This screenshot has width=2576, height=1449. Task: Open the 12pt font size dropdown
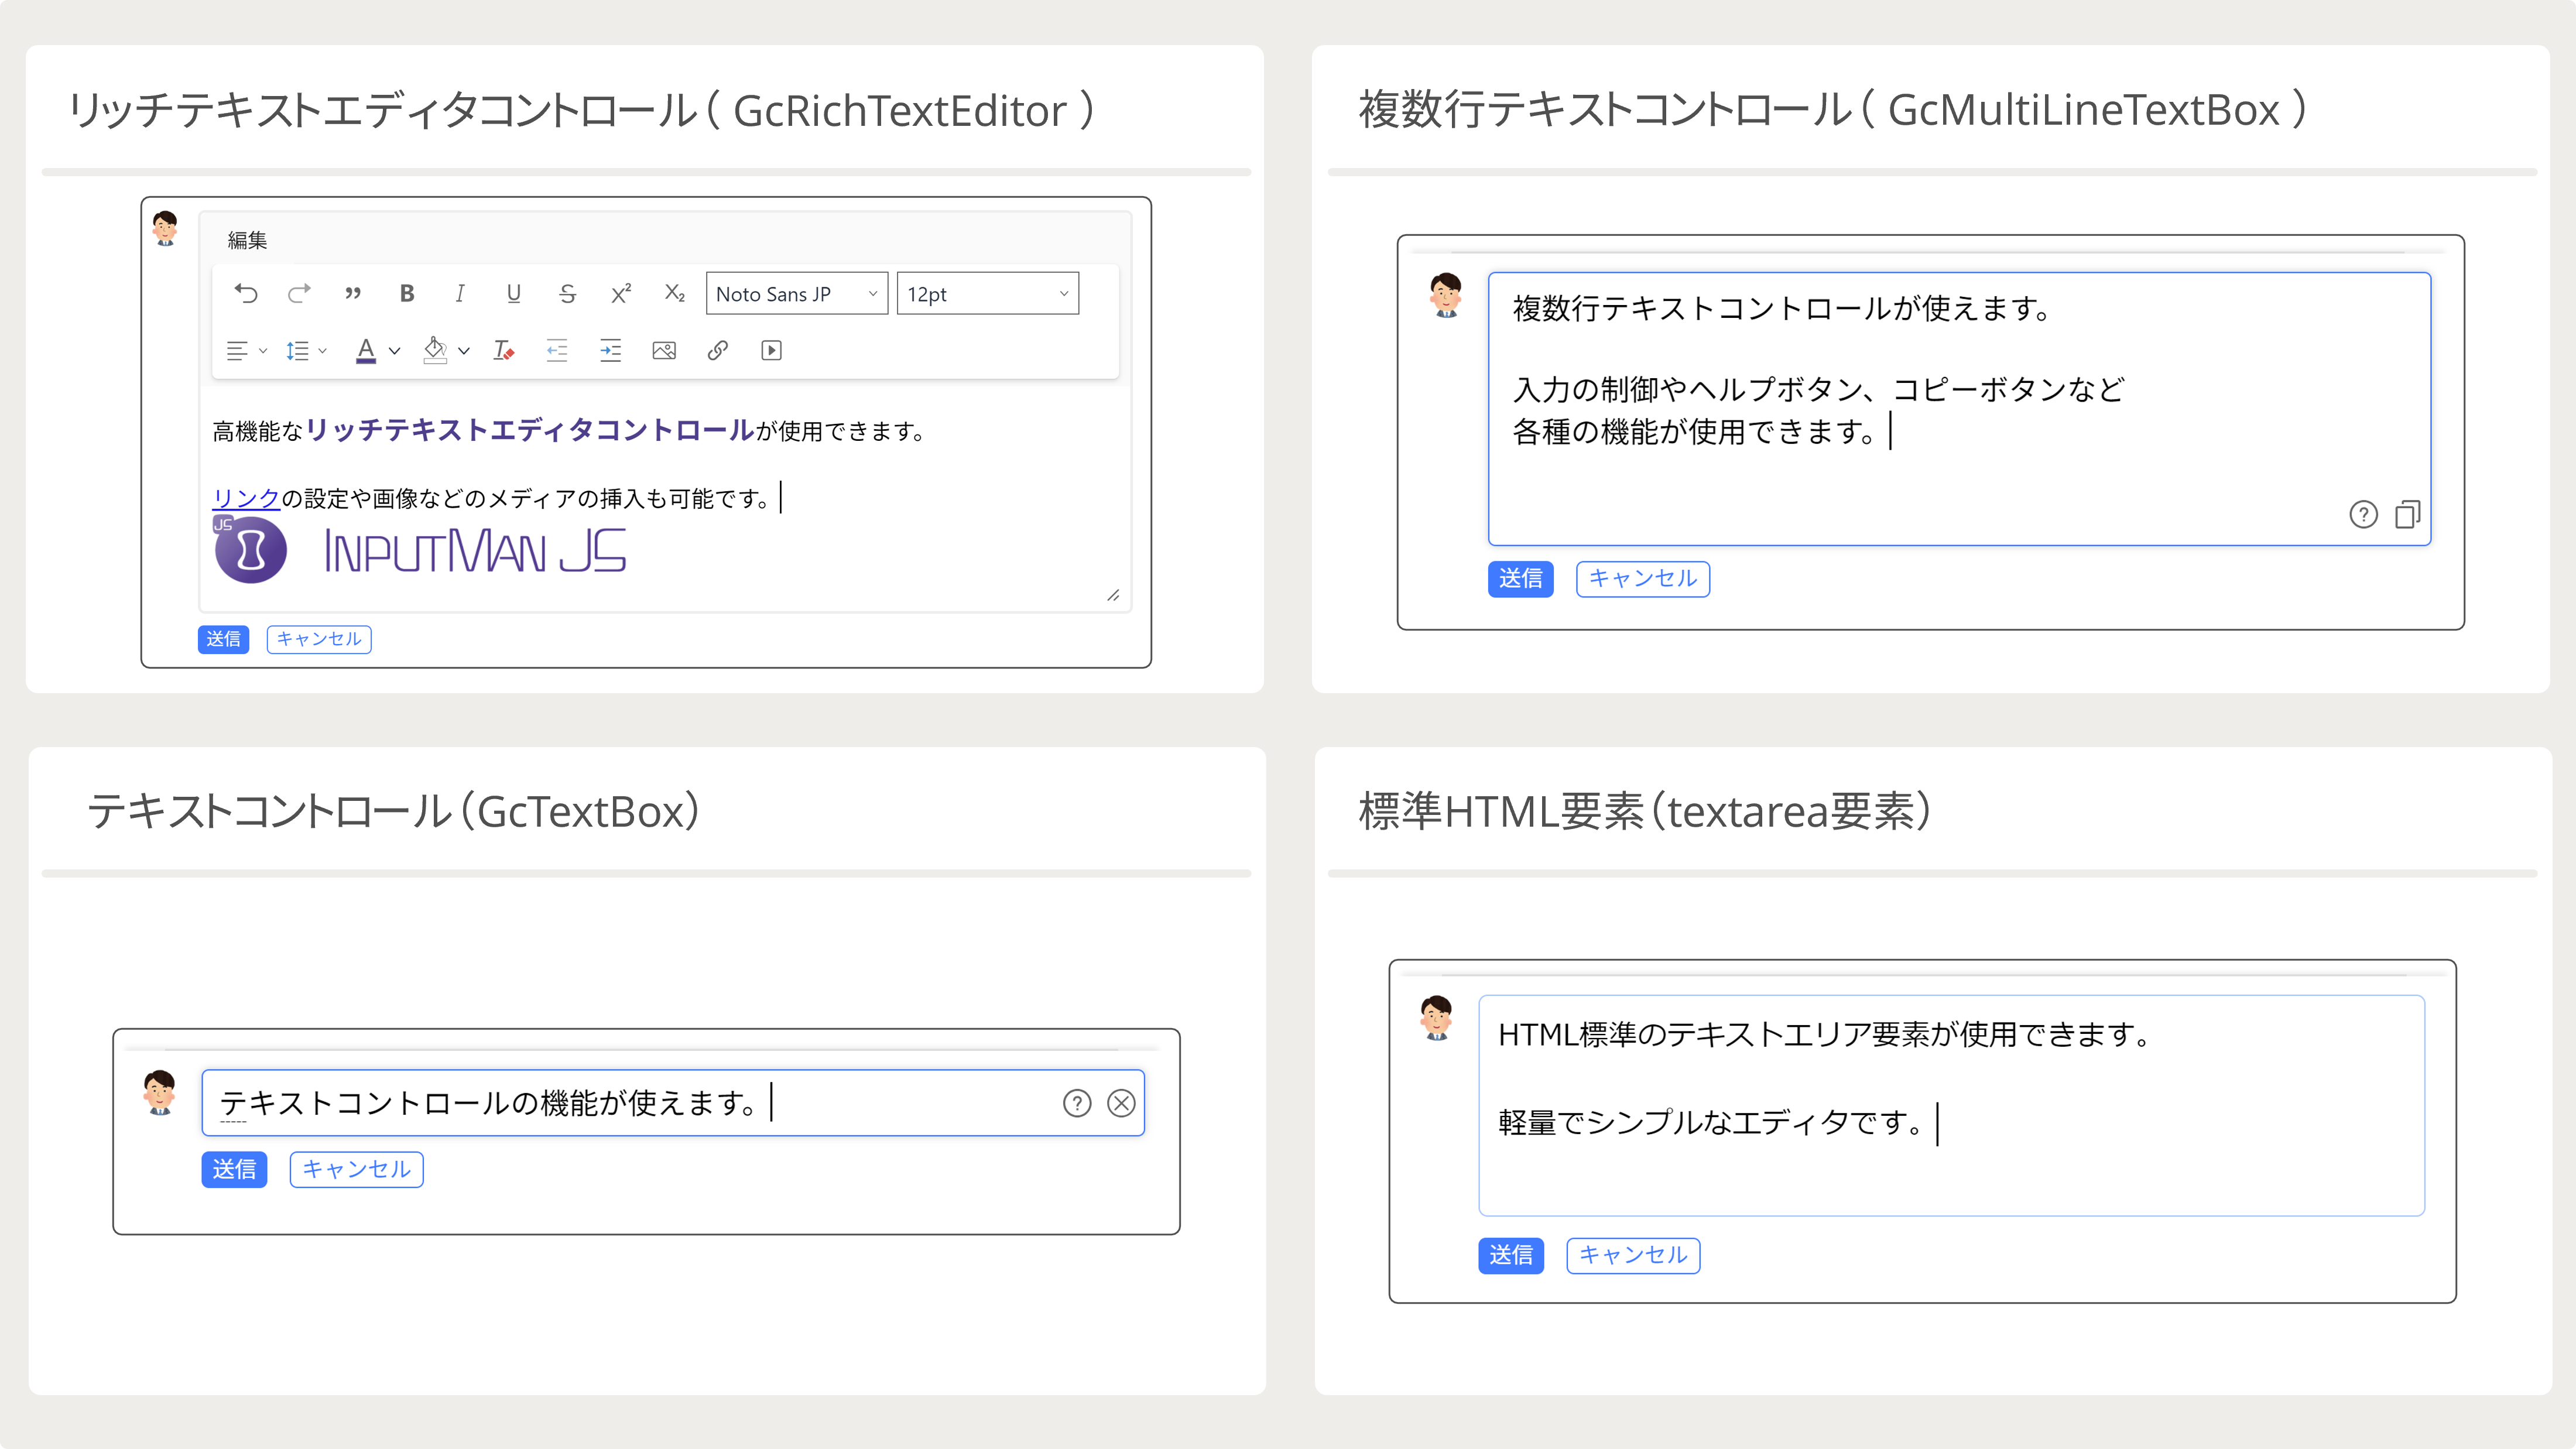click(x=988, y=293)
